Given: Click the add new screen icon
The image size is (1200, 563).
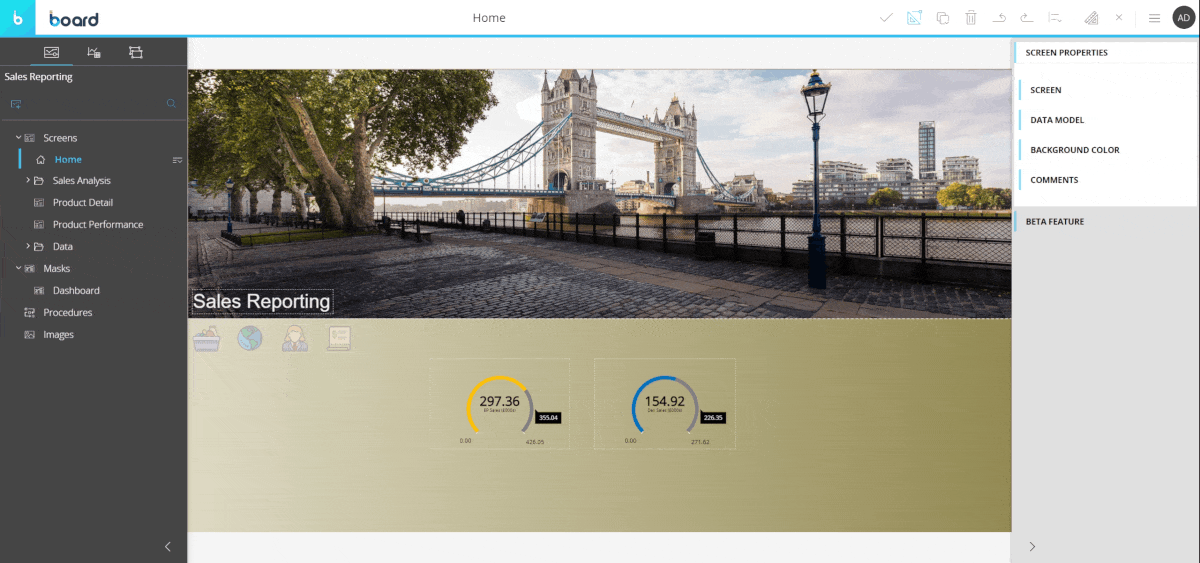Looking at the screenshot, I should tap(16, 103).
